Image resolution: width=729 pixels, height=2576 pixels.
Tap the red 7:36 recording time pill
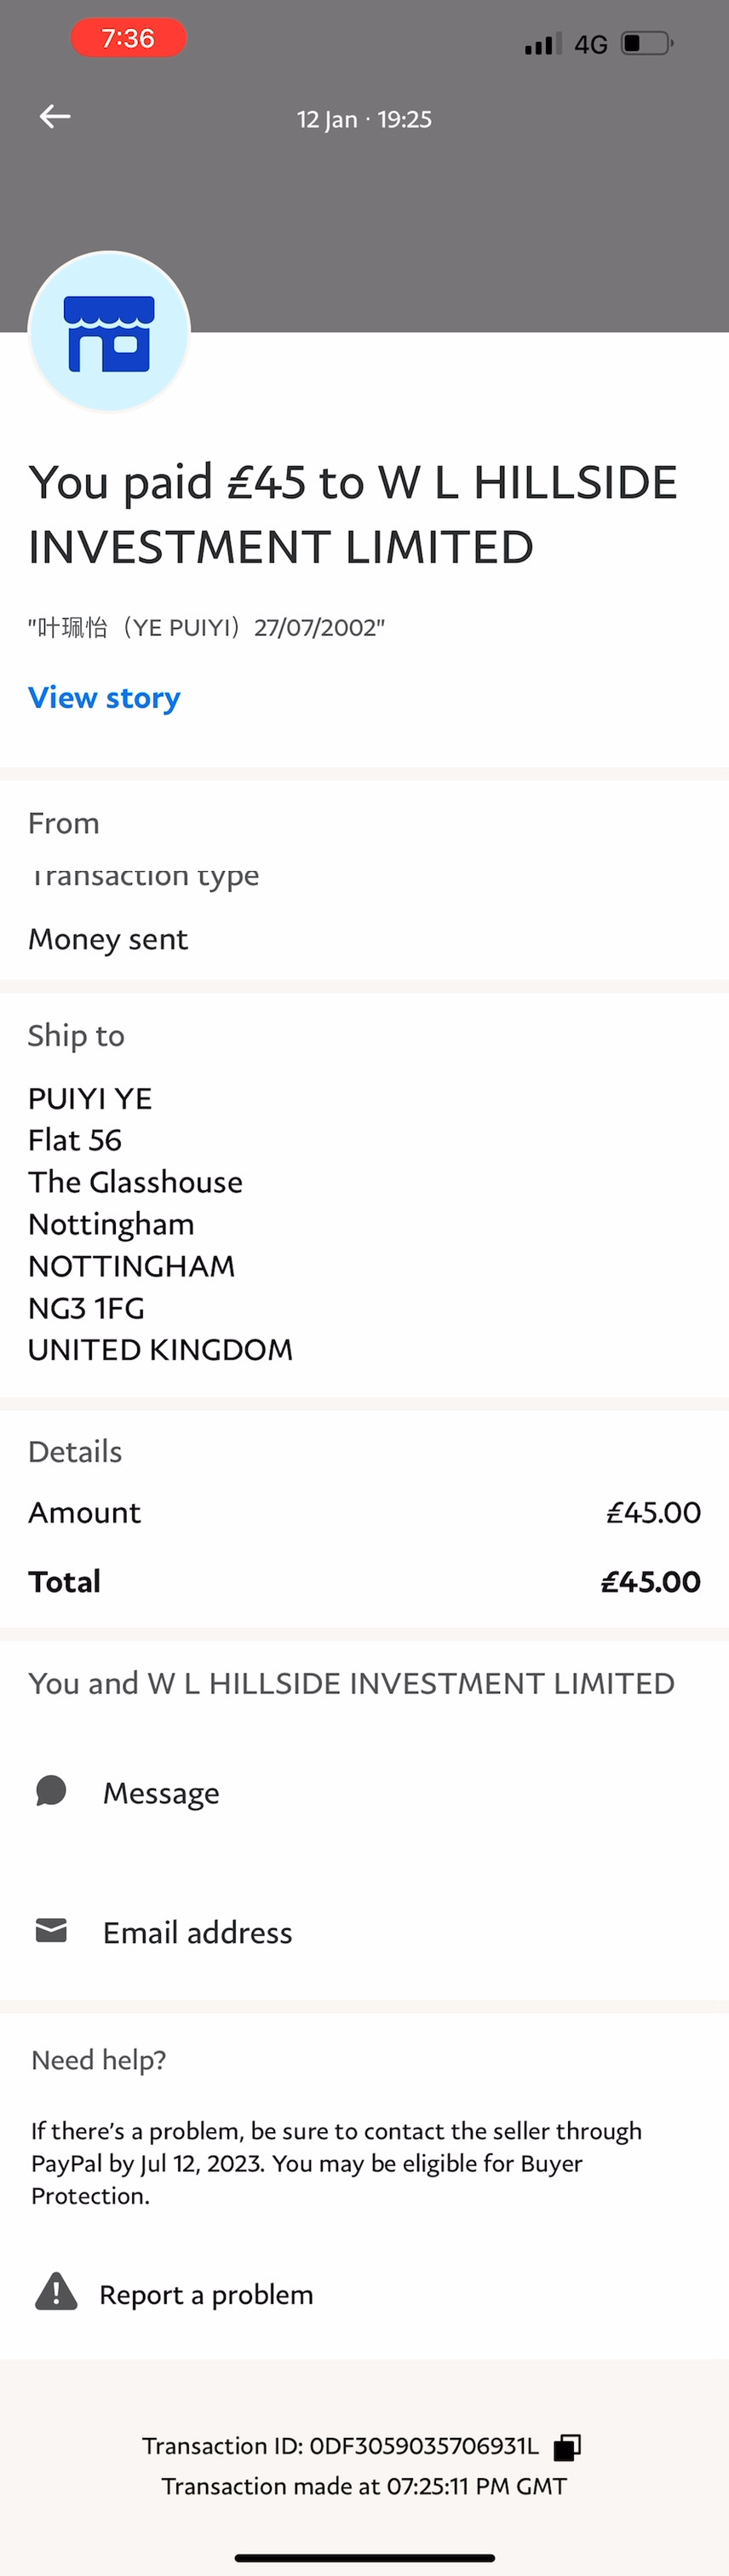128,39
